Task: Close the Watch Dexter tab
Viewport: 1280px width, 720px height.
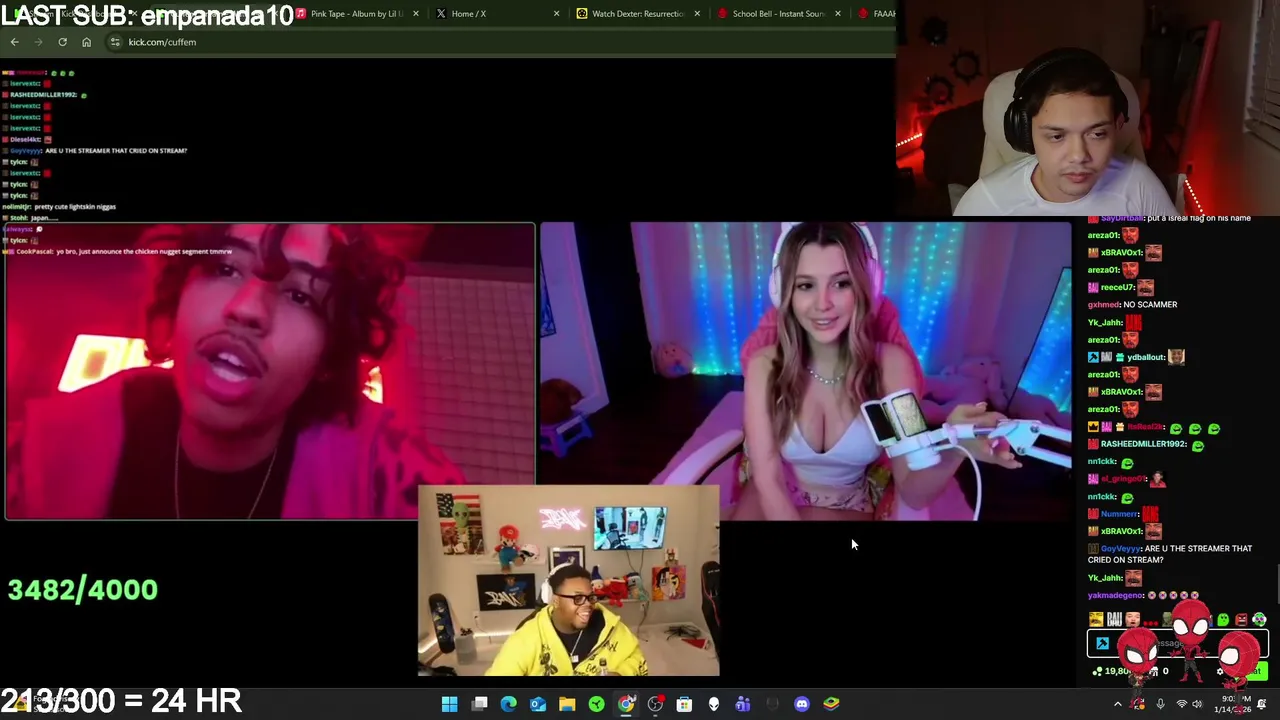Action: [x=697, y=14]
